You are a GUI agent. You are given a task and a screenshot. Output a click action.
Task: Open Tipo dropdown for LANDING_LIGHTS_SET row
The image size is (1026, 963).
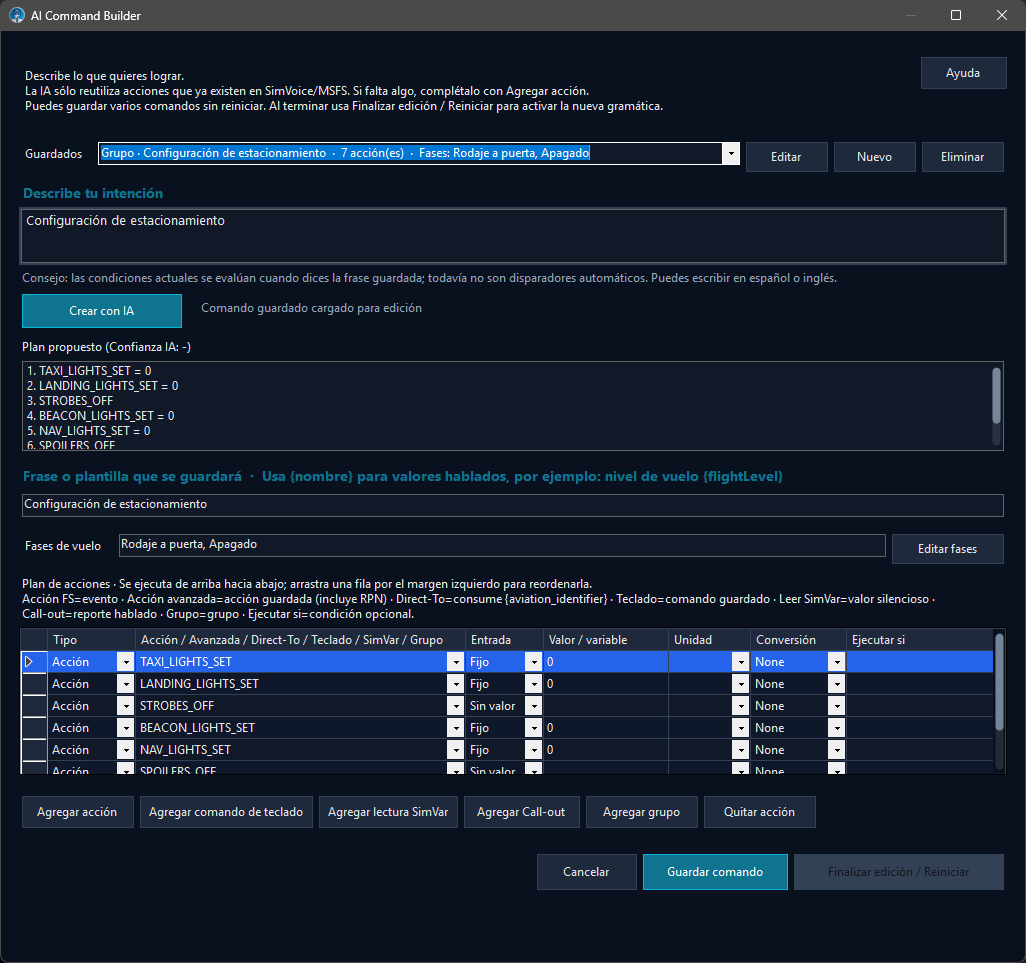click(125, 684)
